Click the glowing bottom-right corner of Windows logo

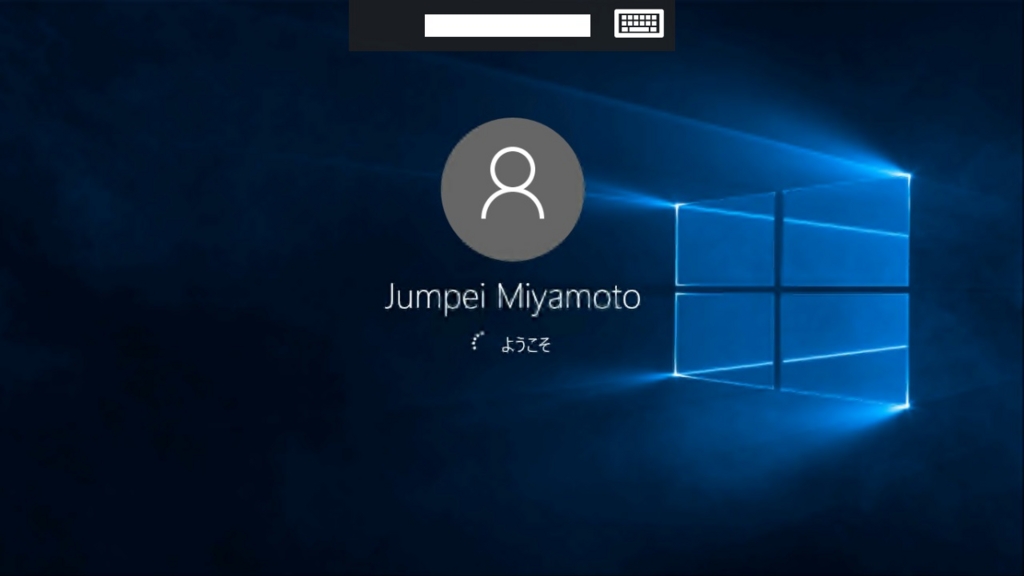[x=908, y=405]
